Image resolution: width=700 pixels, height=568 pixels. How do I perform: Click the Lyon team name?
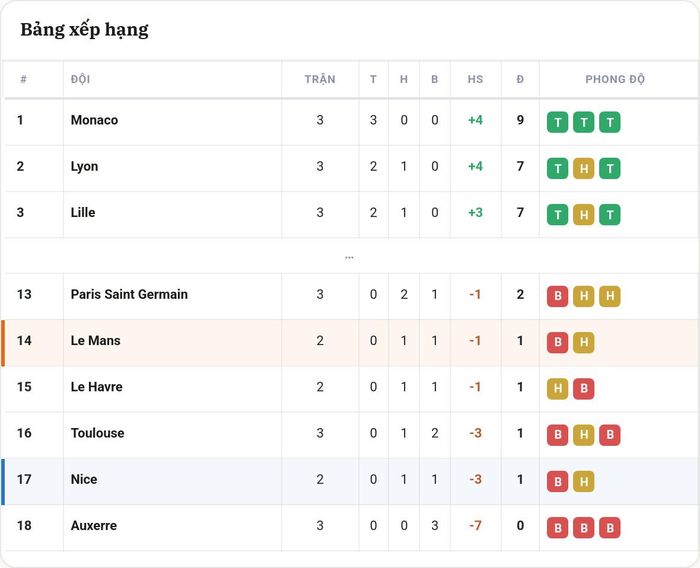(x=84, y=167)
